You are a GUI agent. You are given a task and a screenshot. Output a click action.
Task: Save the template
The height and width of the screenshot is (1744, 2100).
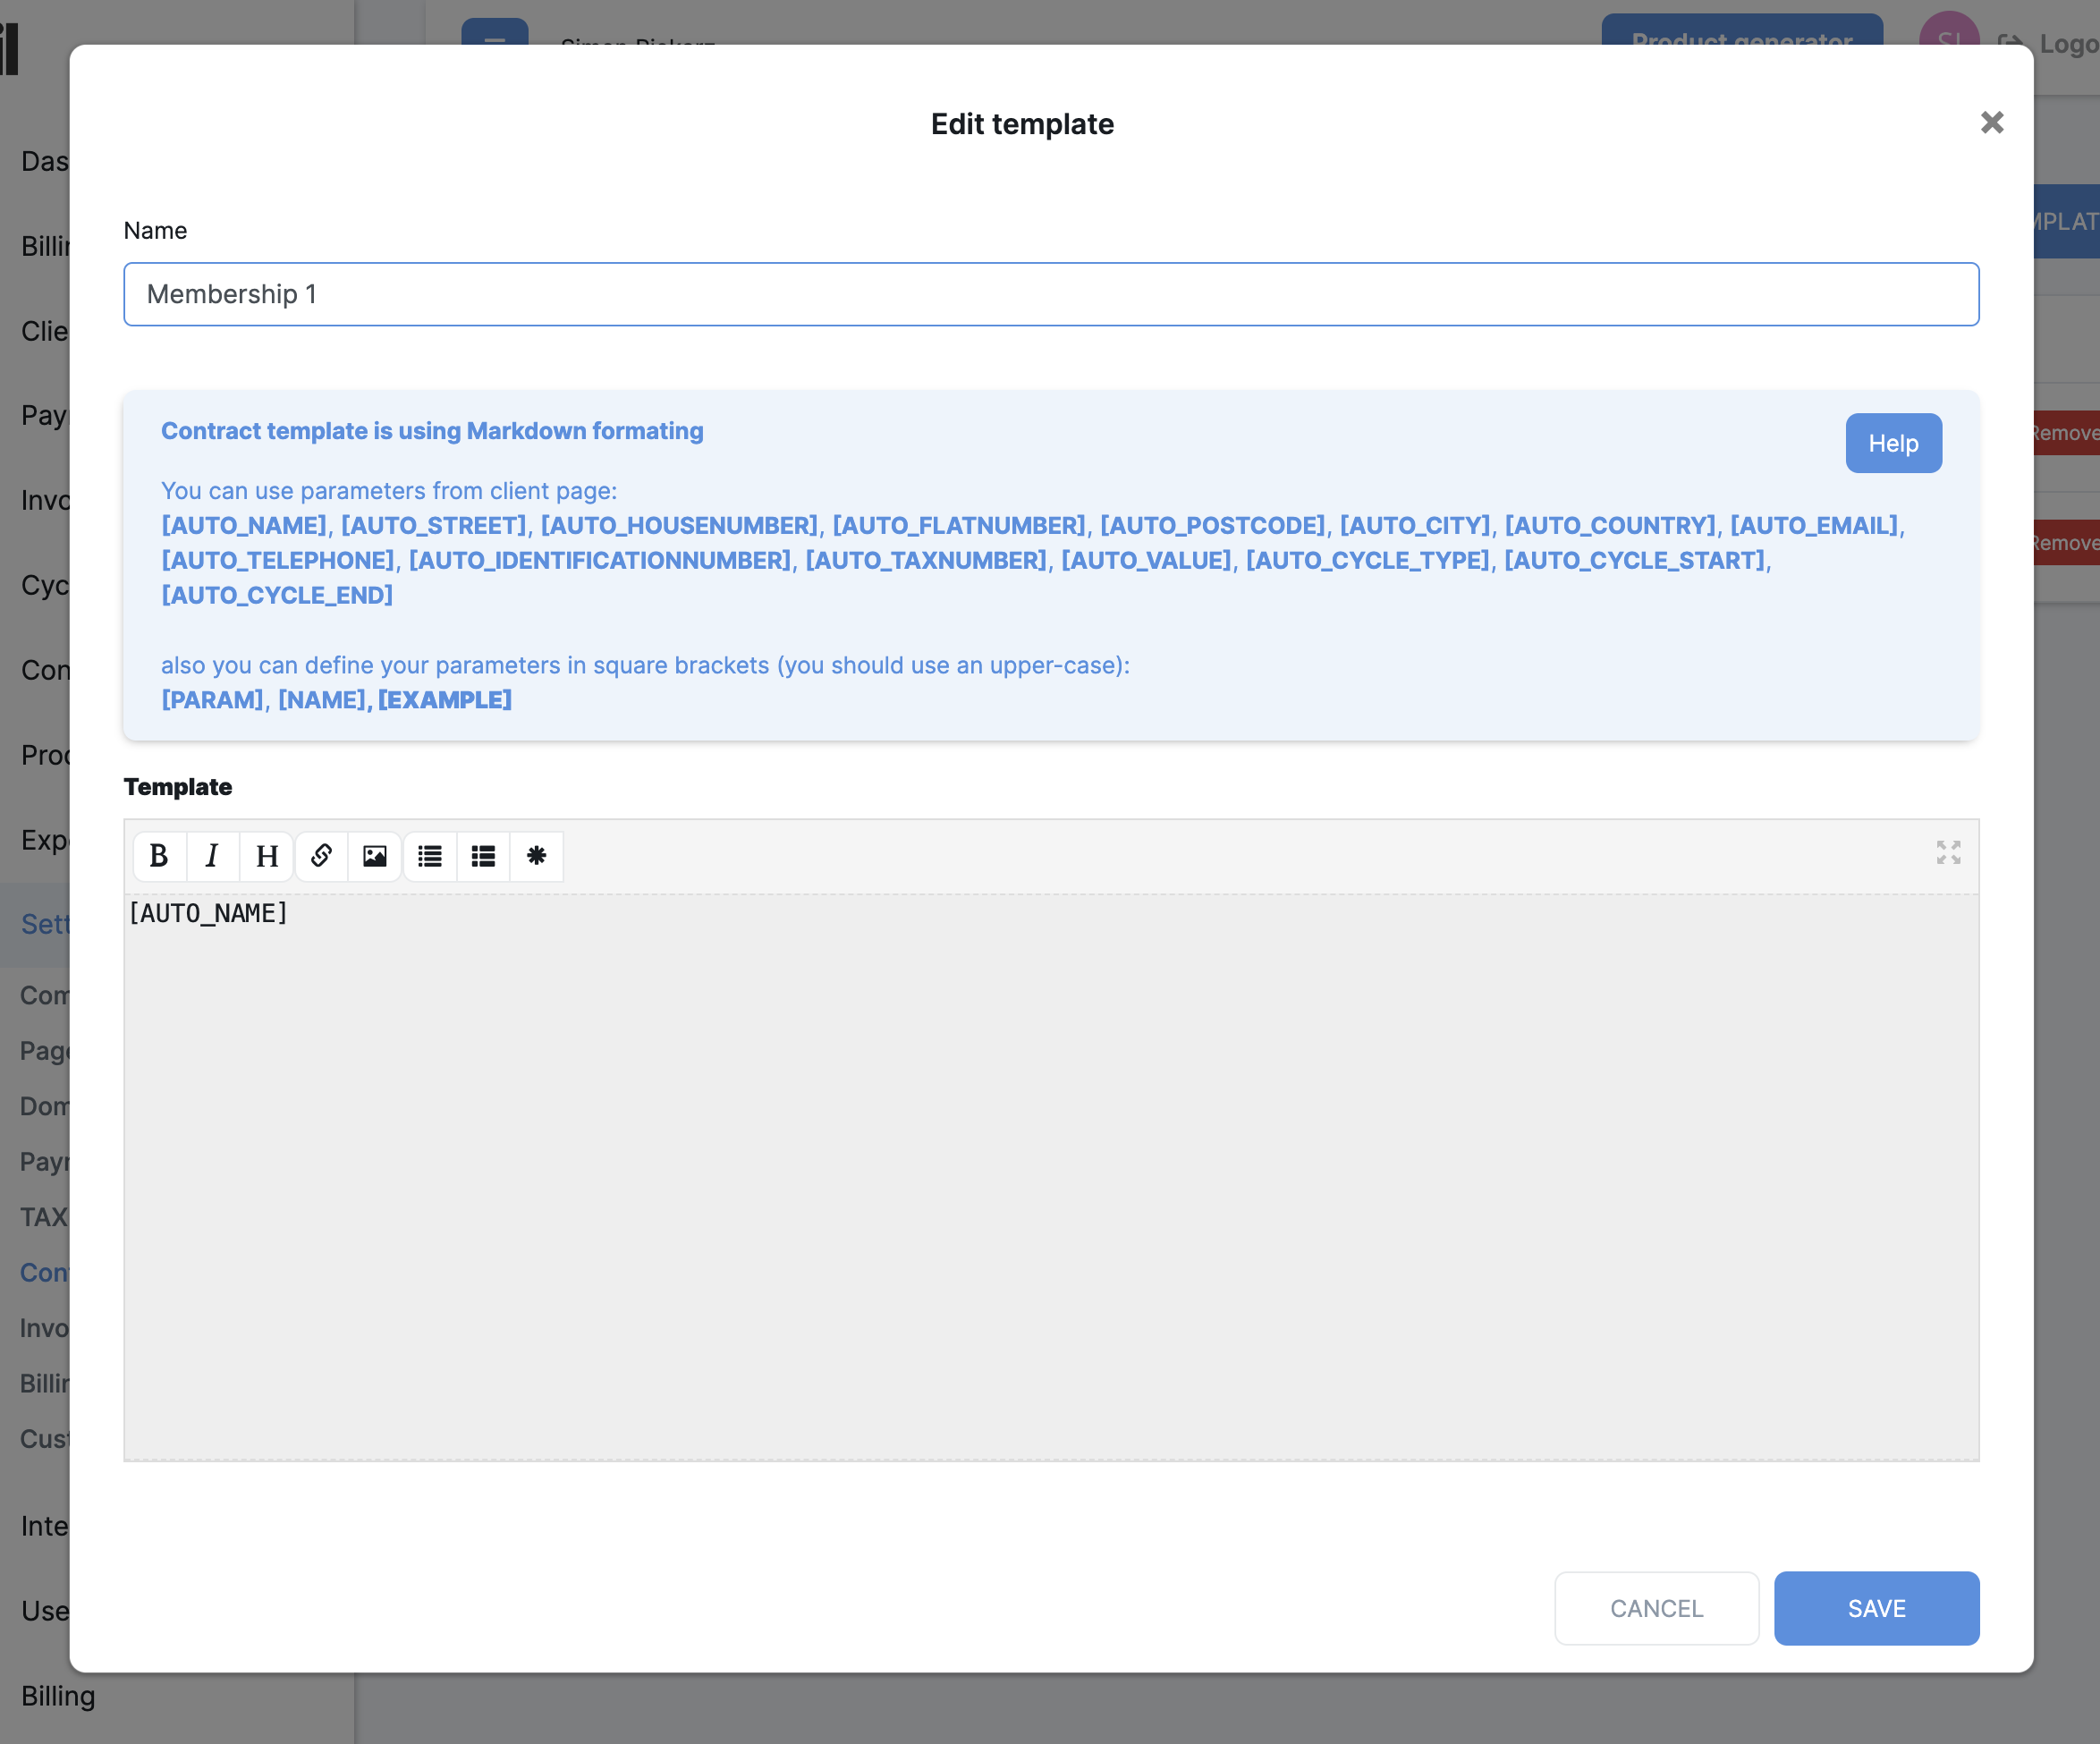tap(1876, 1608)
